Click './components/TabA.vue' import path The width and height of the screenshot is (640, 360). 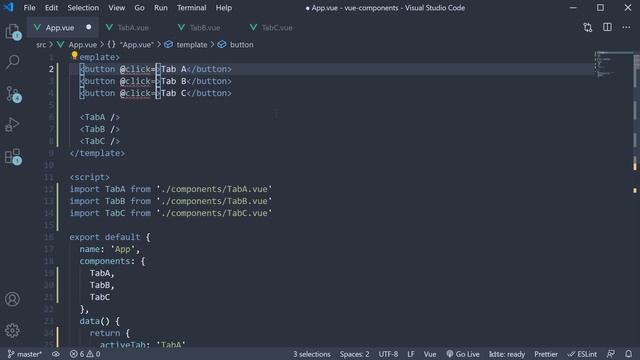pos(214,189)
